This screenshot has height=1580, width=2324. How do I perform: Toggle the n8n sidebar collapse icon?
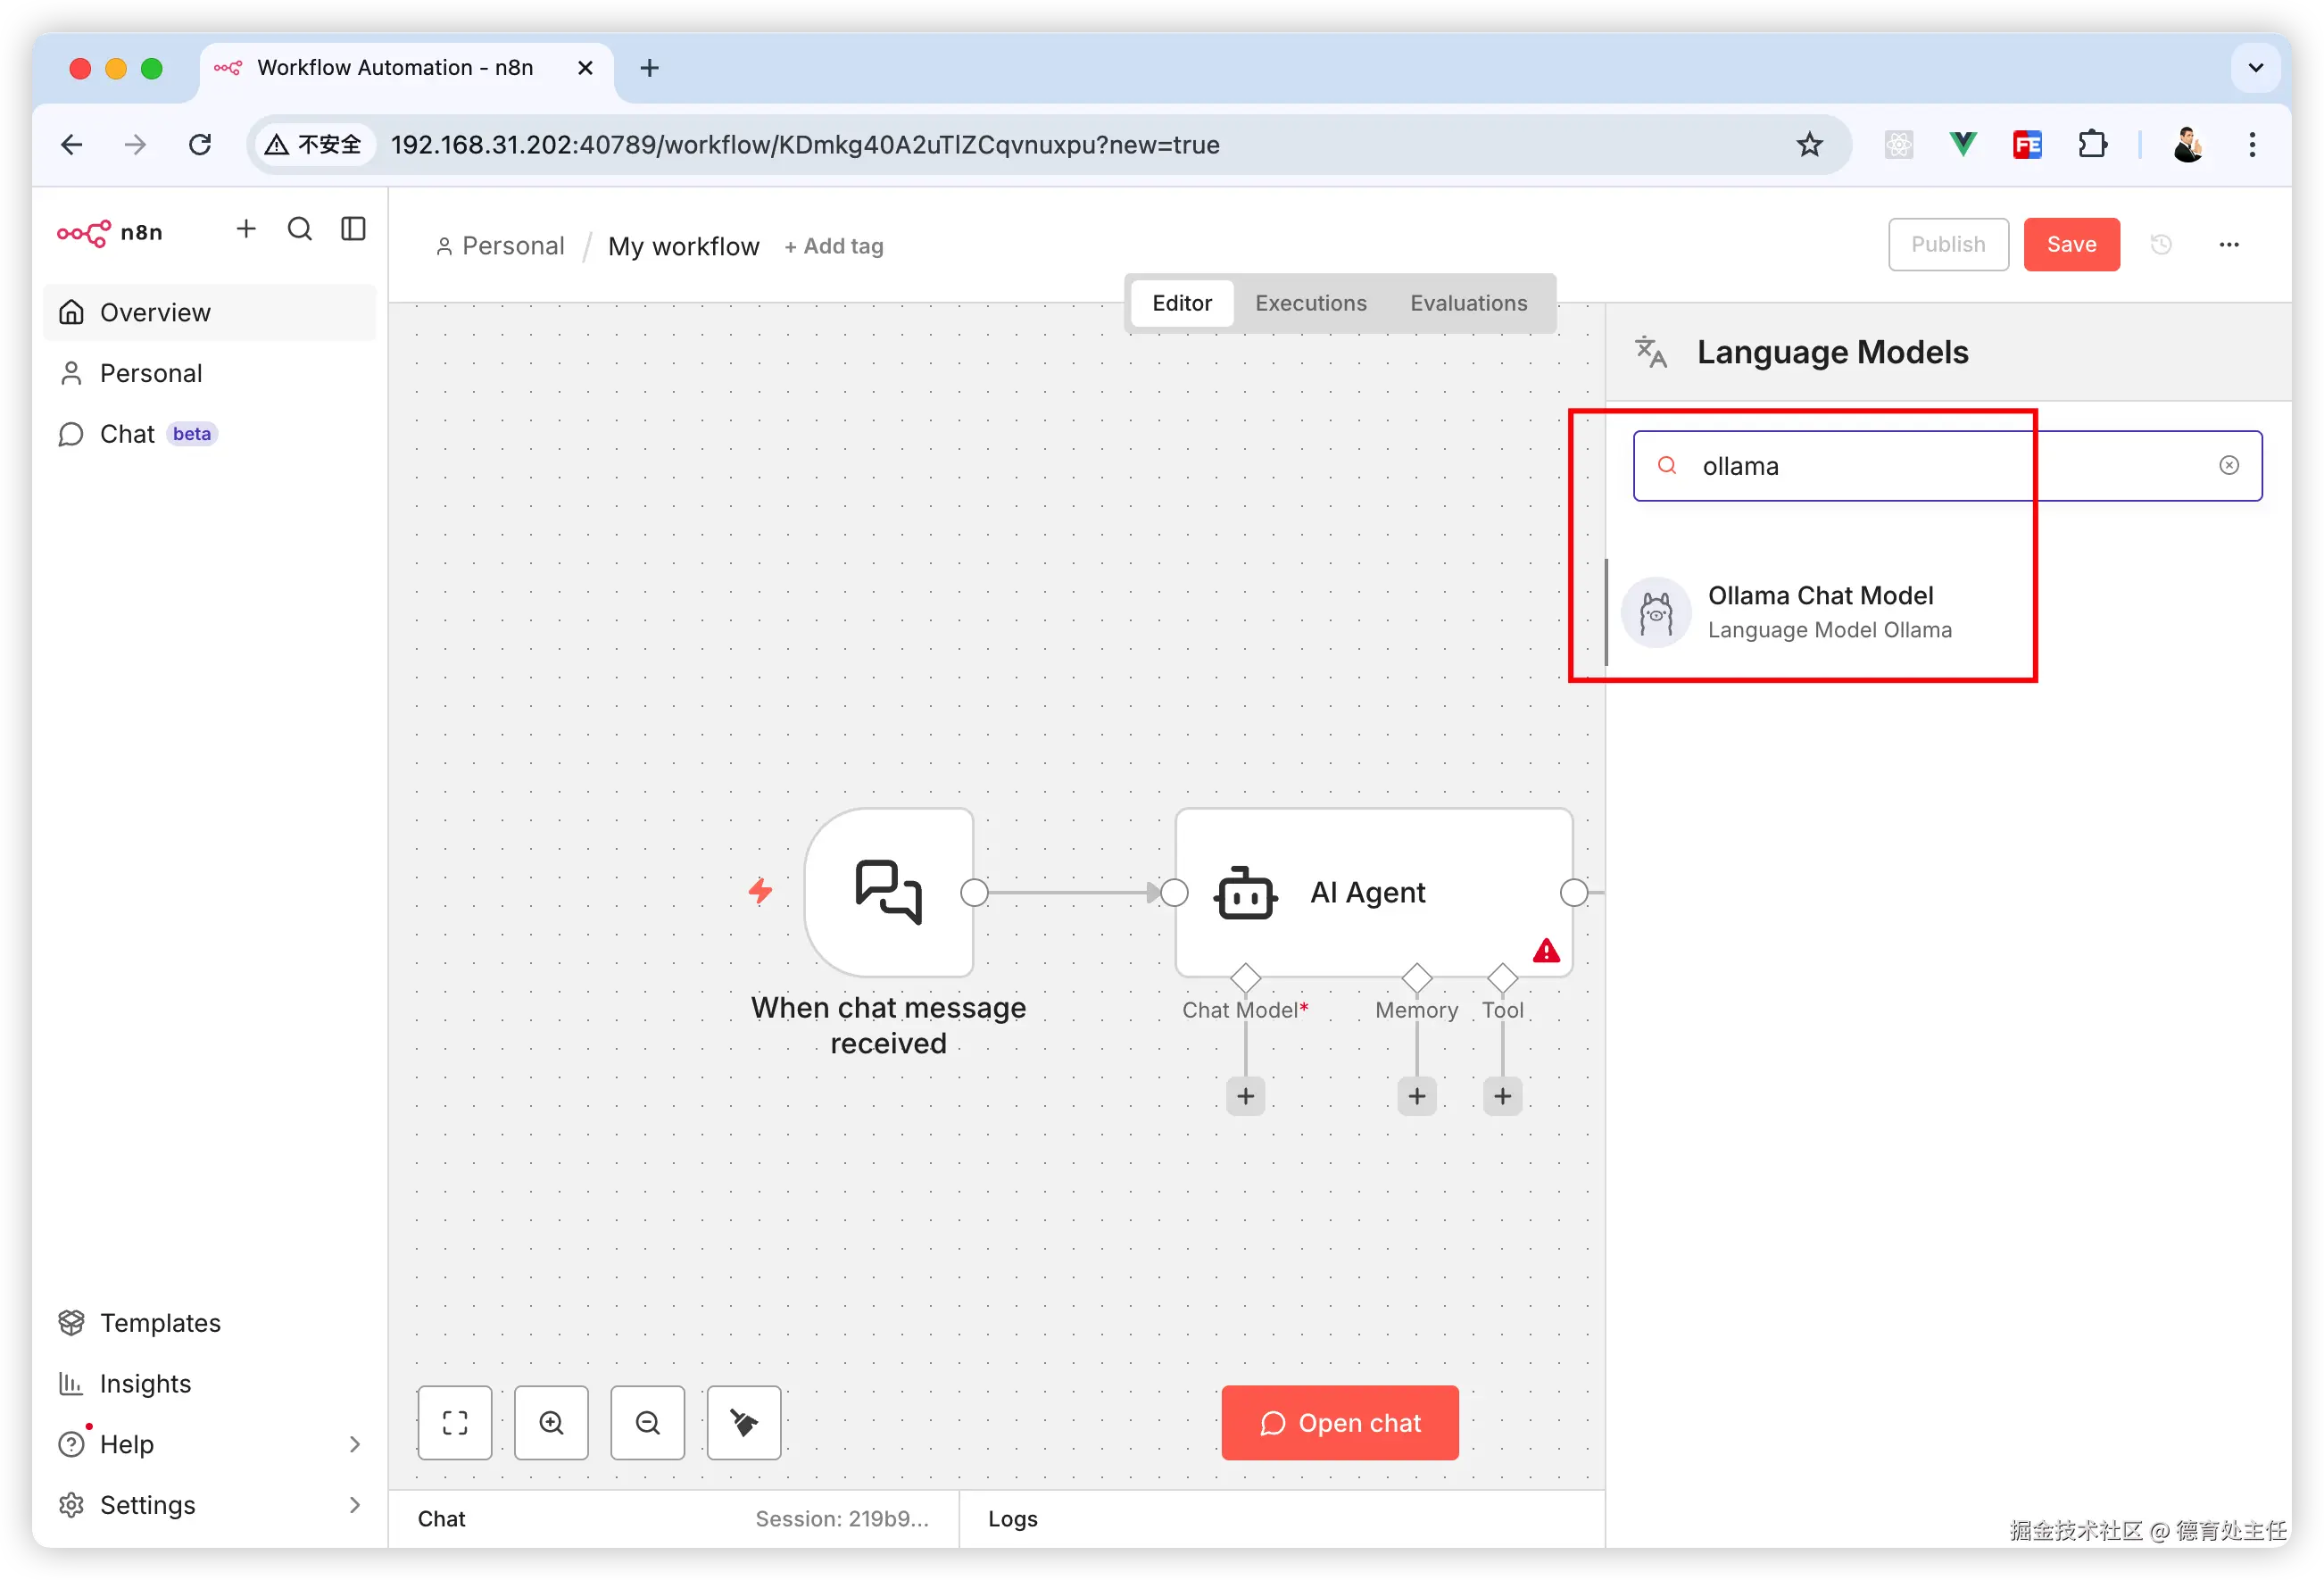pyautogui.click(x=354, y=229)
